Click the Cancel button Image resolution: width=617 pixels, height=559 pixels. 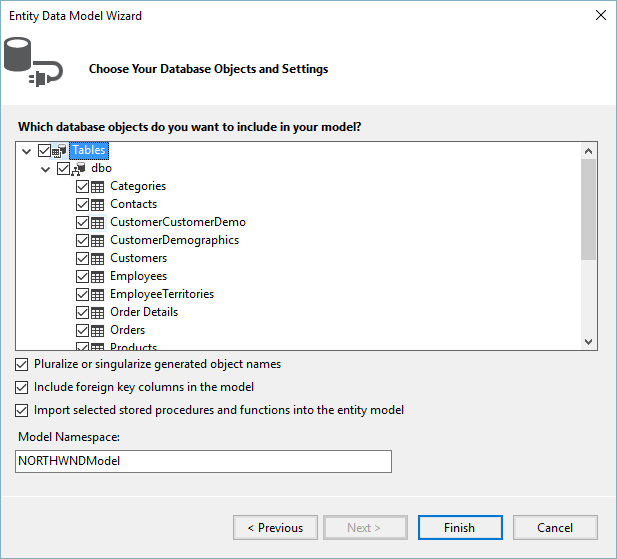[555, 528]
